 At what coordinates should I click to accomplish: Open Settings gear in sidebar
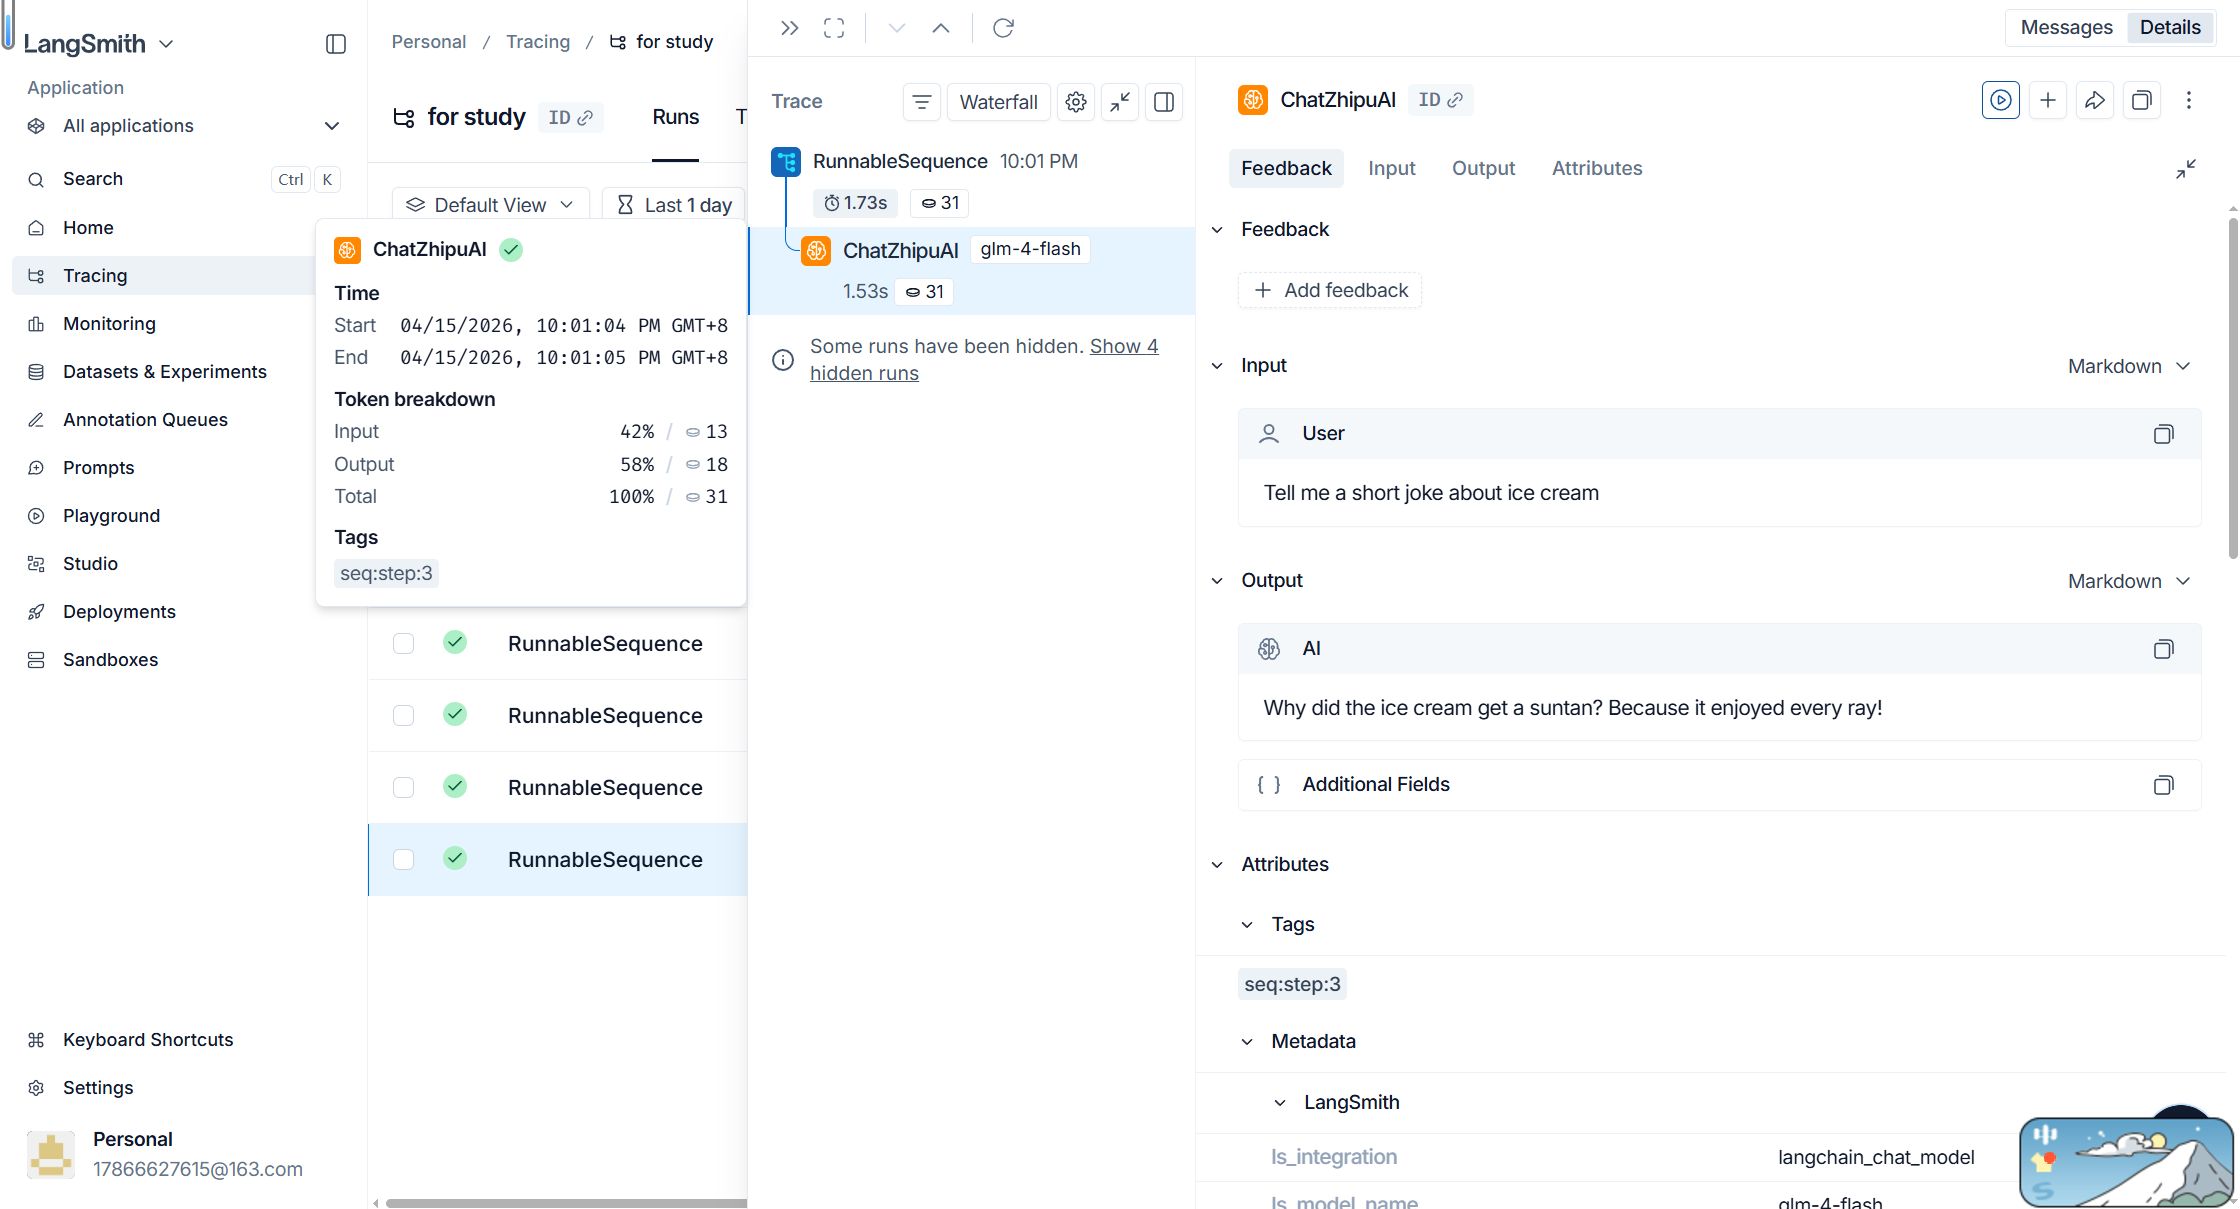point(36,1088)
